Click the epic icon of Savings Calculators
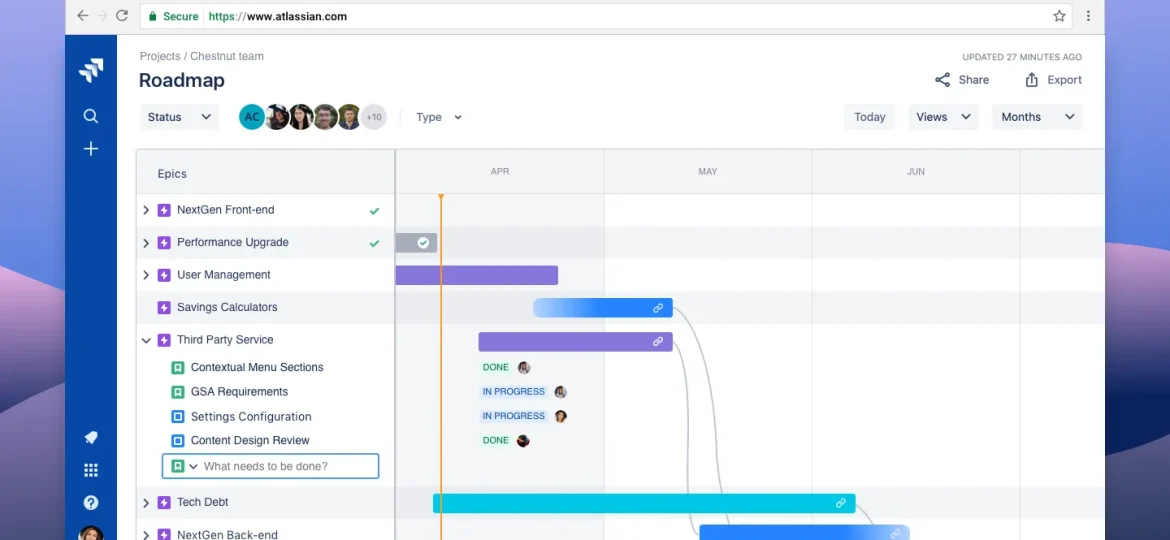Screen dimensions: 1170x540 164,307
